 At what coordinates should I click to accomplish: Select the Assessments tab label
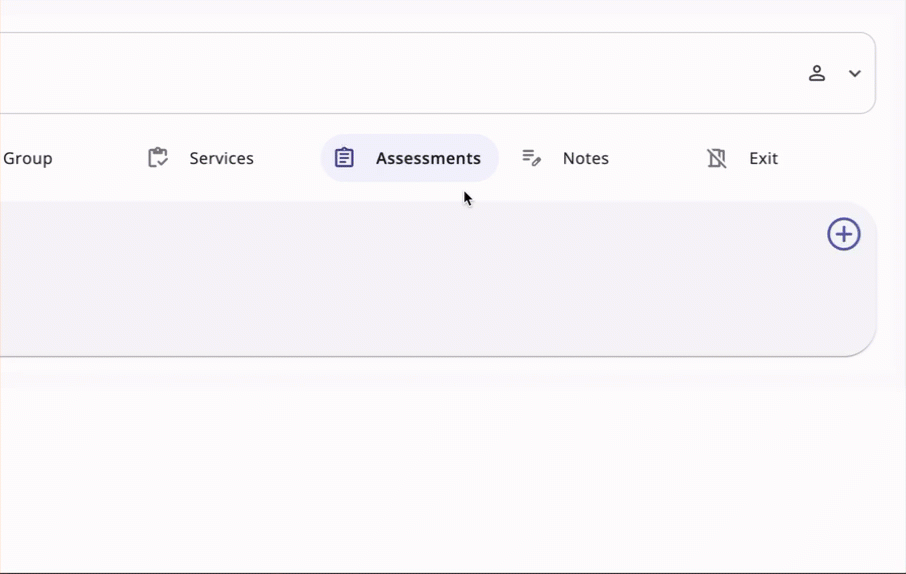point(428,158)
